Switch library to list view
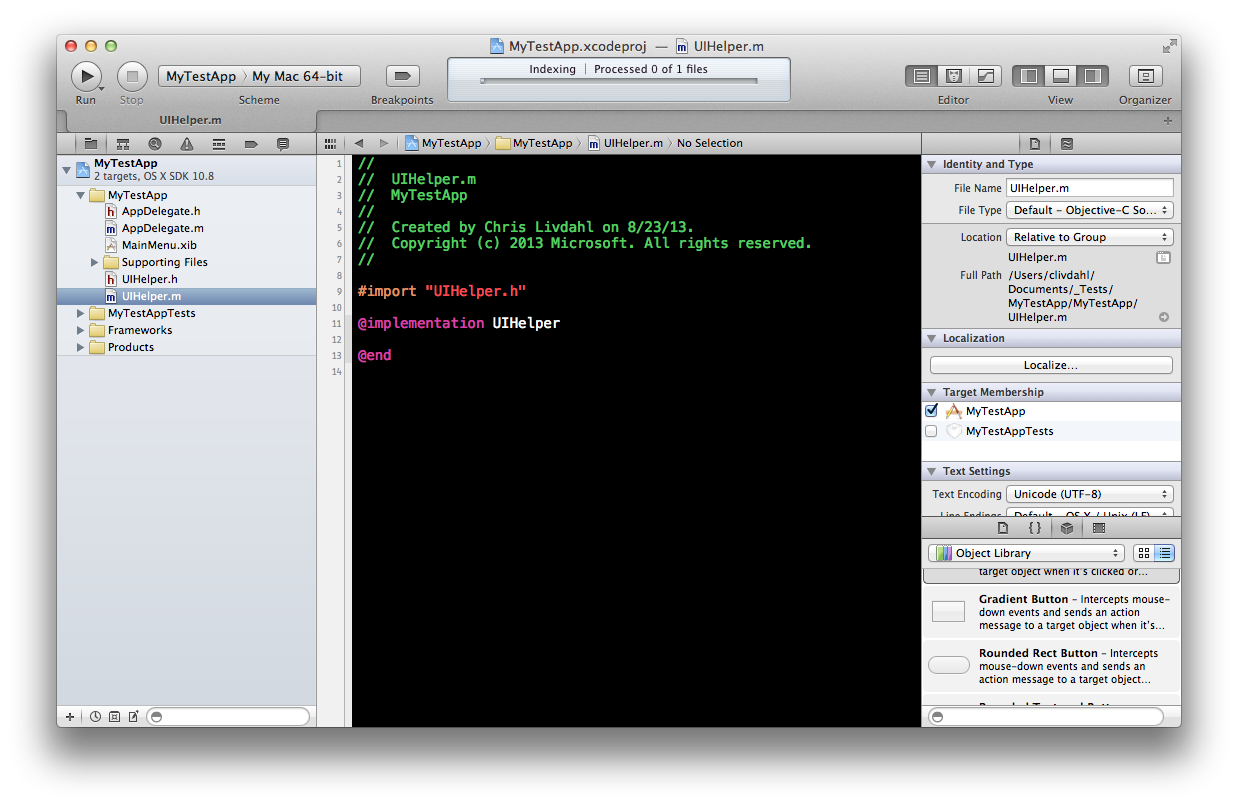This screenshot has height=806, width=1238. [1165, 553]
